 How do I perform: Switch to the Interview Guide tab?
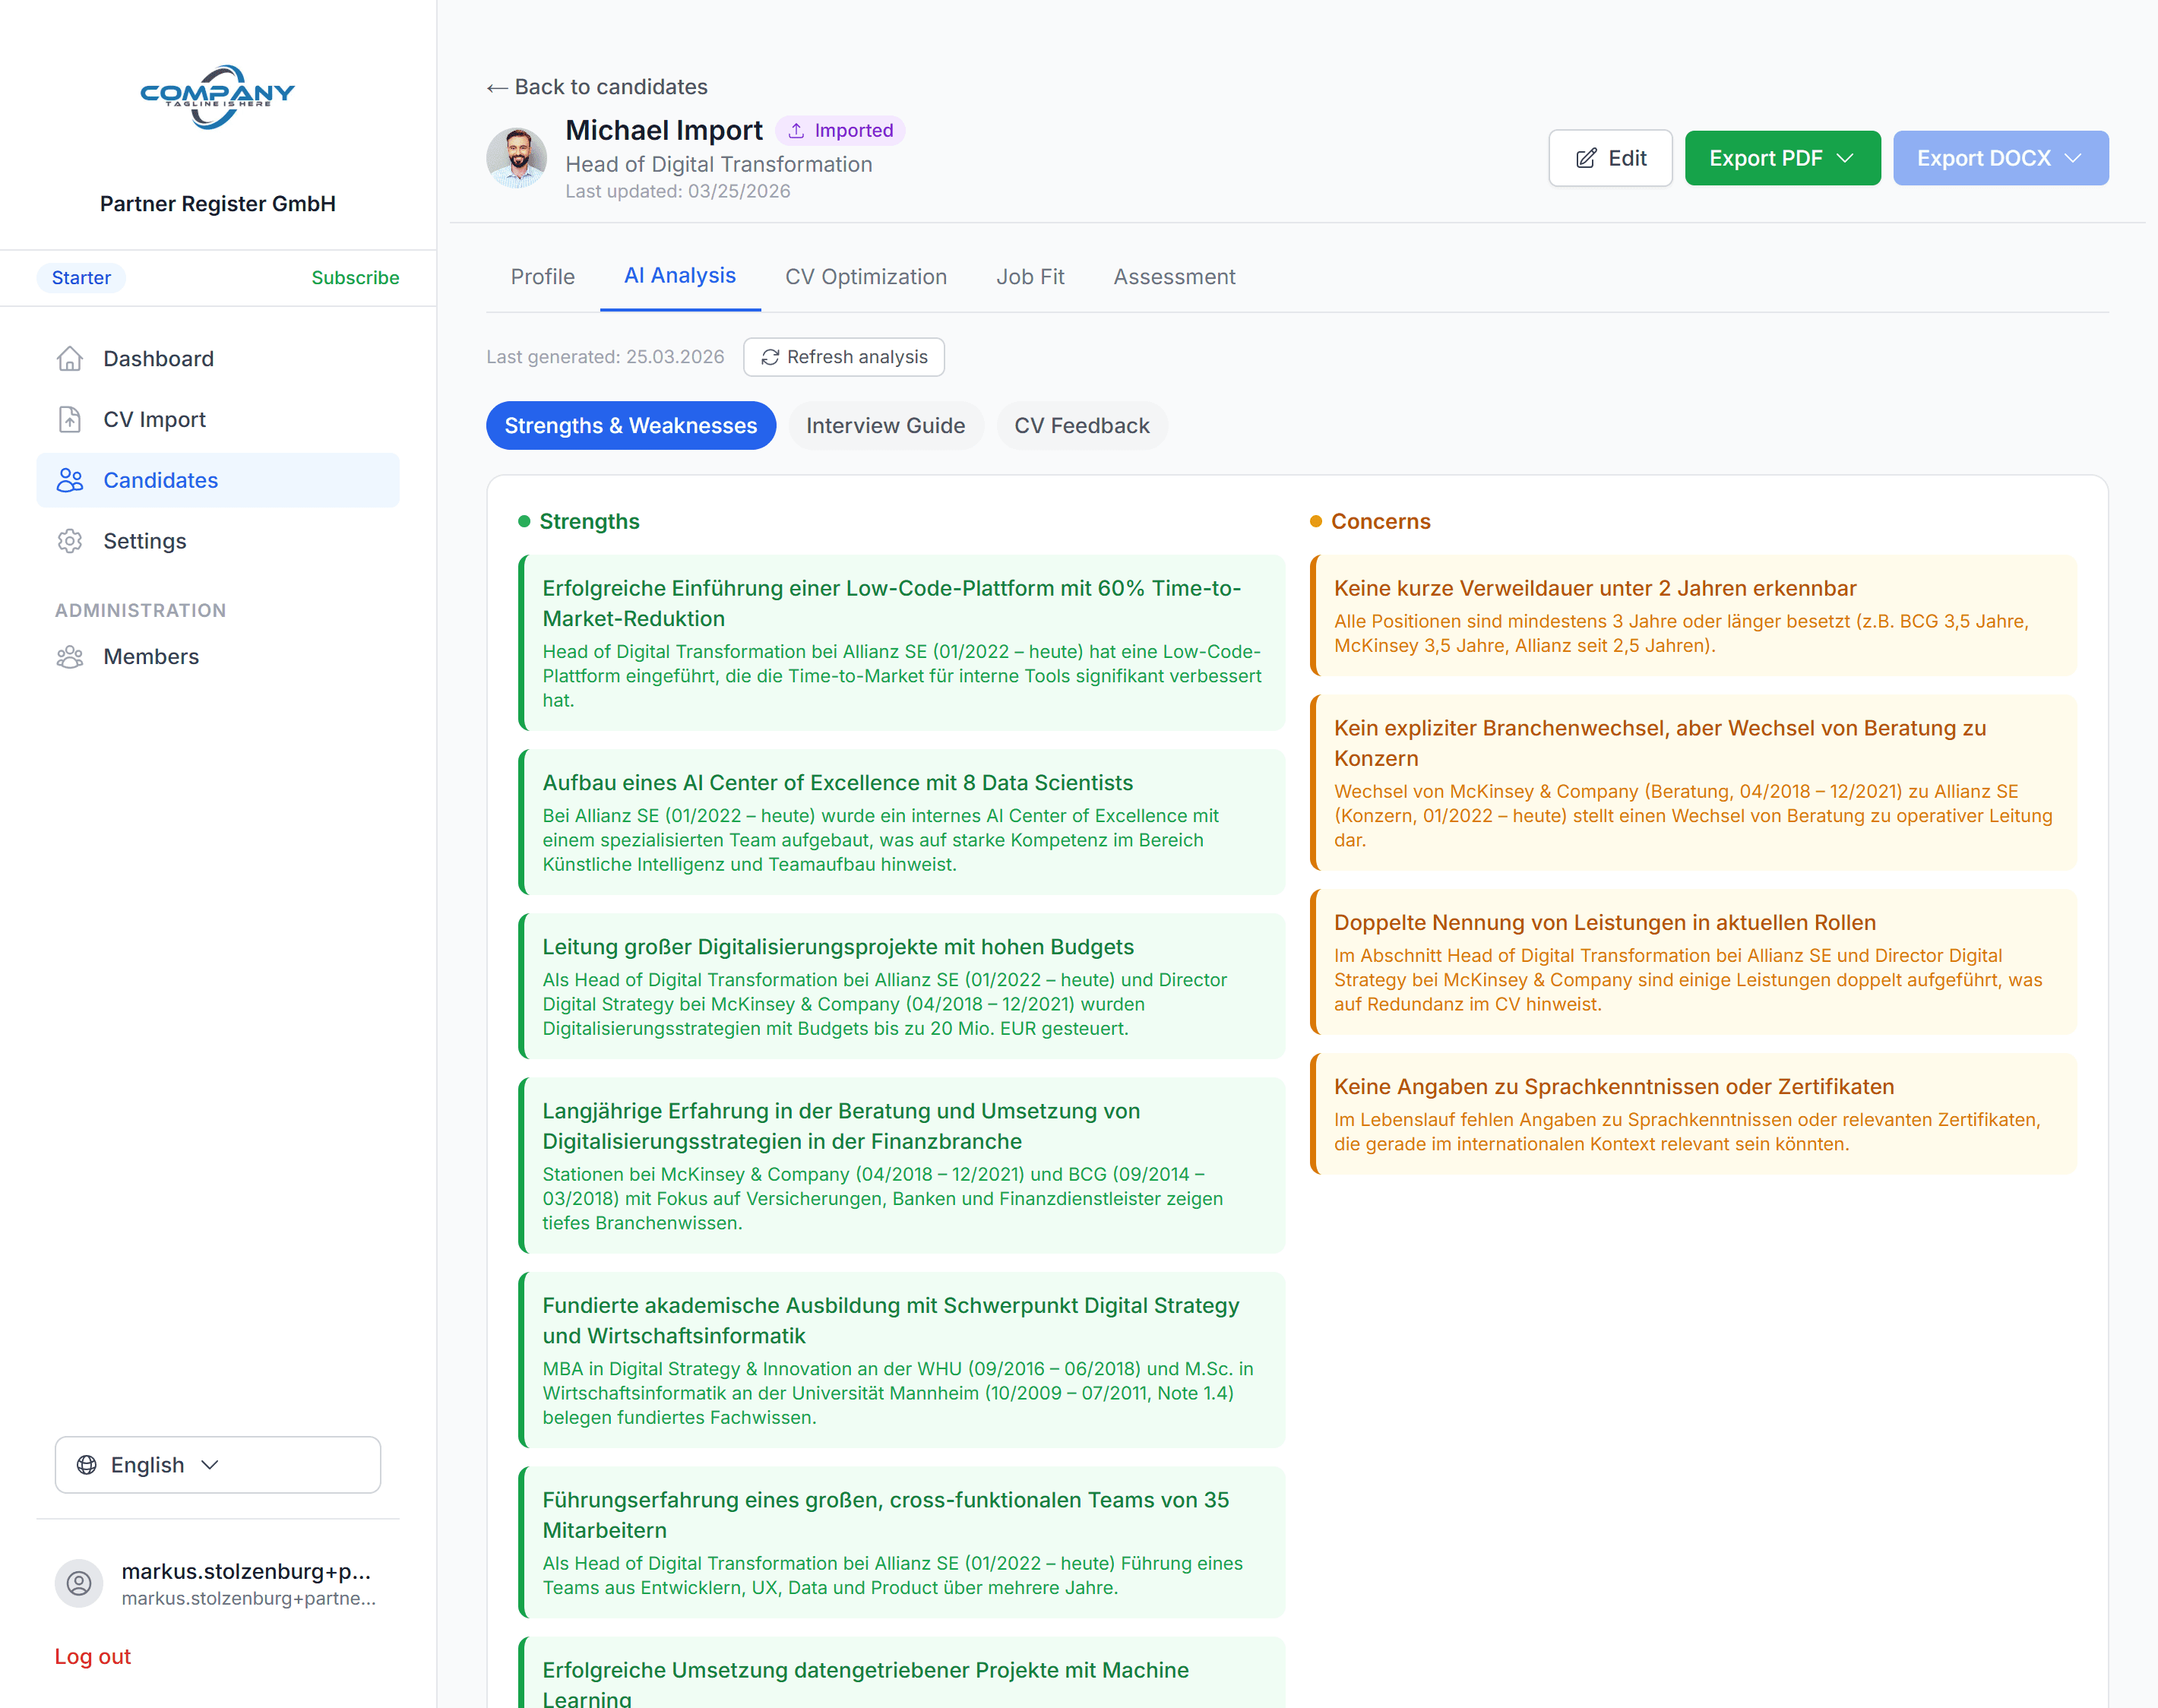[x=885, y=425]
